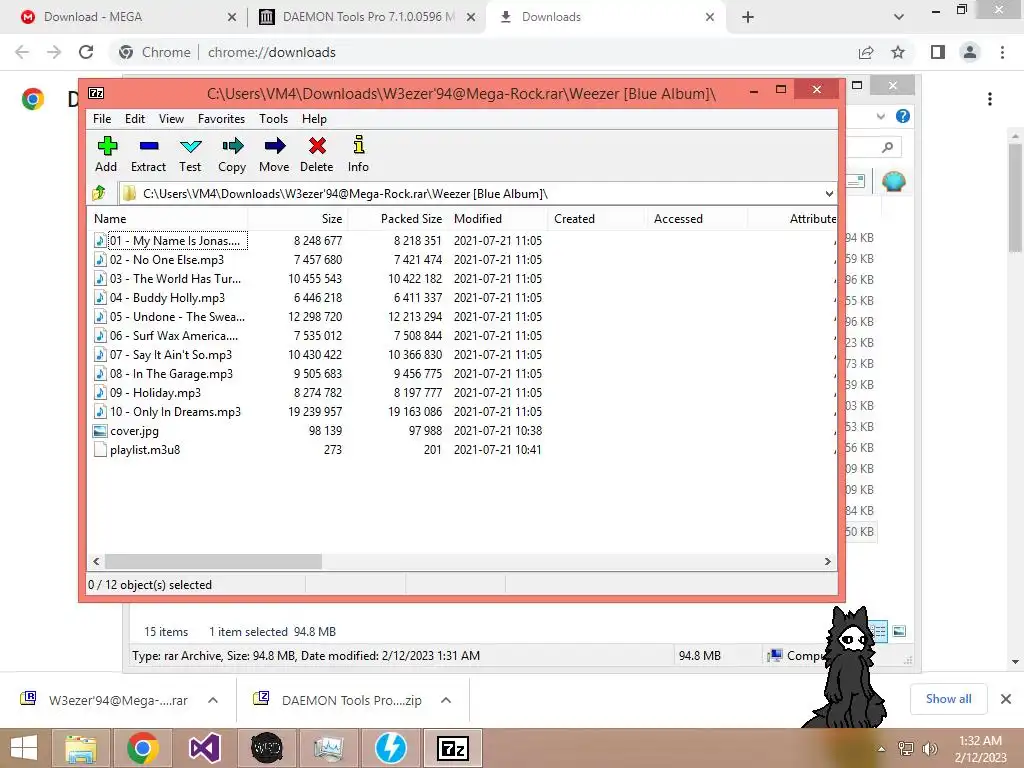Close the Chrome downloads shelf

pyautogui.click(x=1006, y=699)
